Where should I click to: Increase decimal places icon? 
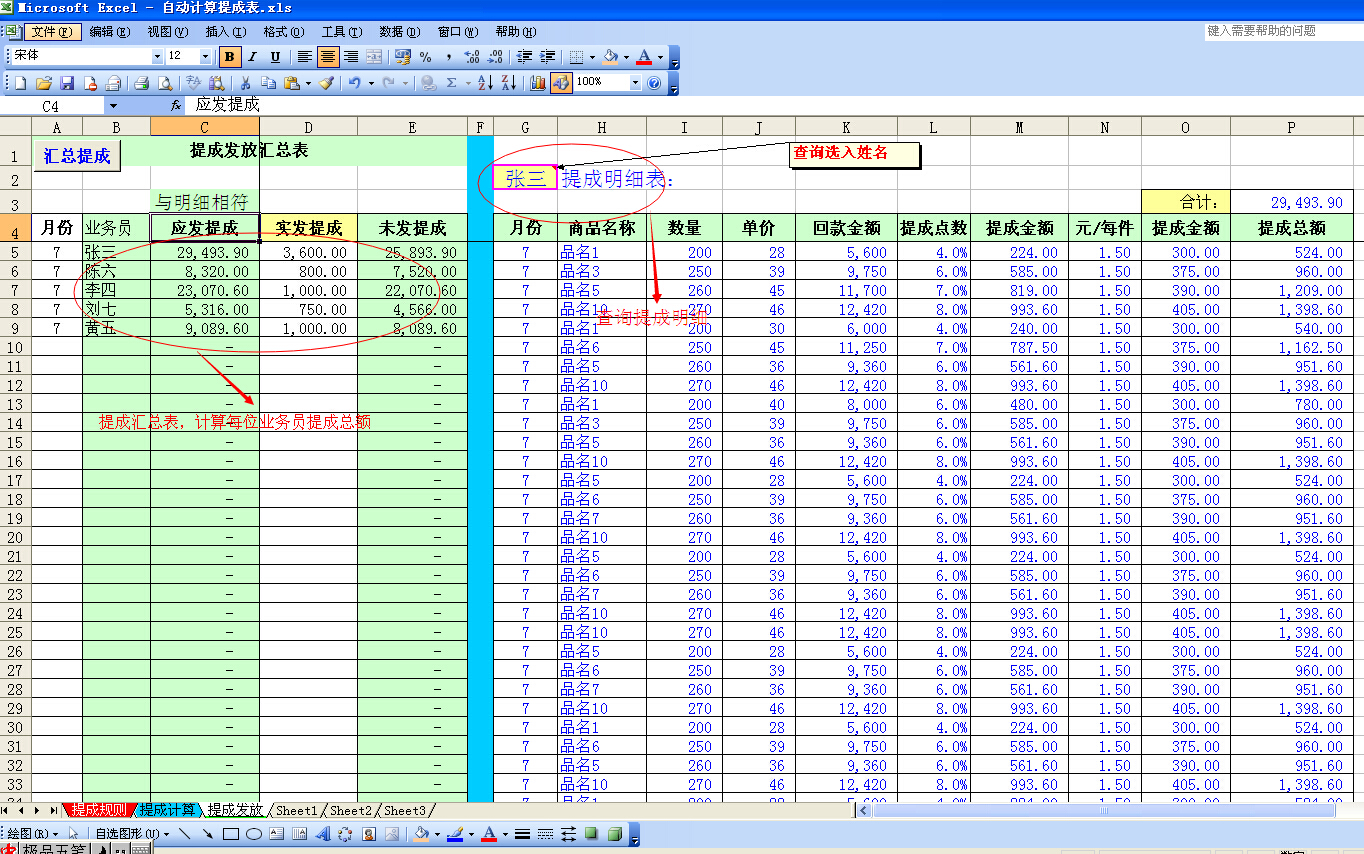[473, 57]
